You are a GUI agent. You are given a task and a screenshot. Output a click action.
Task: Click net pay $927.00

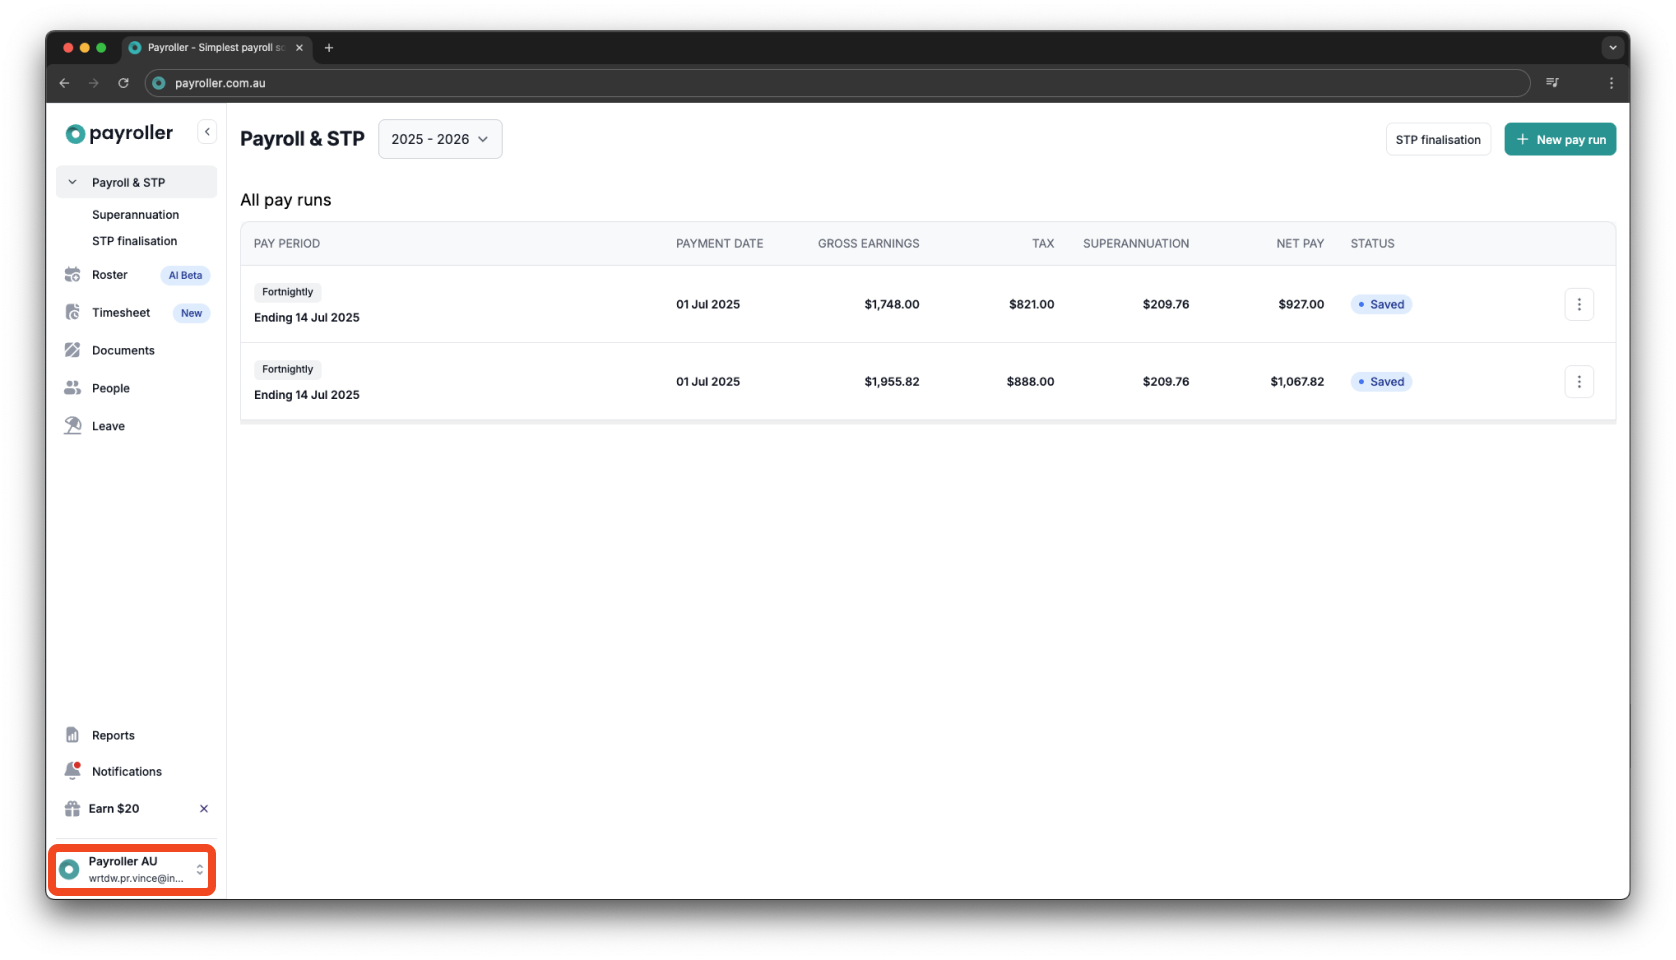tap(1301, 304)
